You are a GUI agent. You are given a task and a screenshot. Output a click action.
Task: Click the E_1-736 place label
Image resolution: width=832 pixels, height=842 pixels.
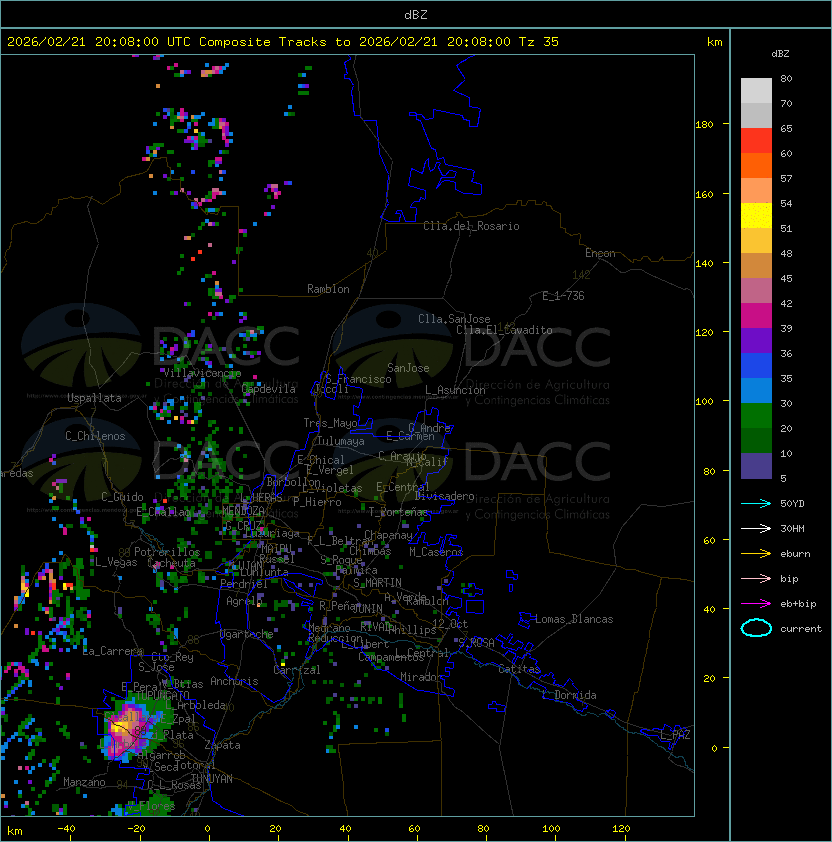tap(563, 296)
